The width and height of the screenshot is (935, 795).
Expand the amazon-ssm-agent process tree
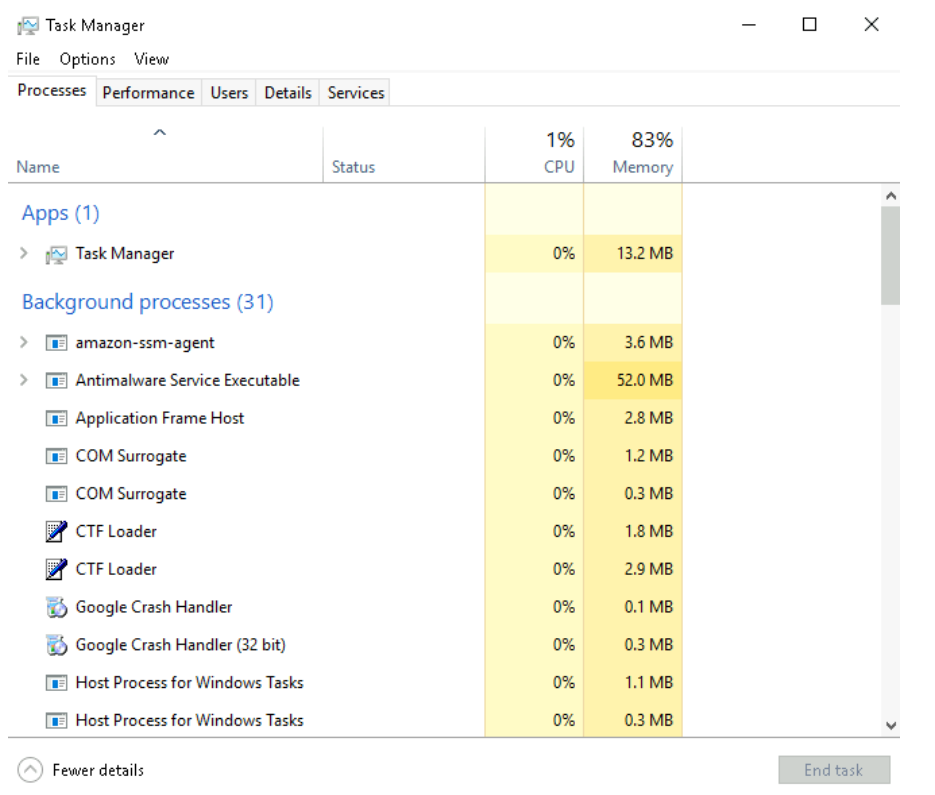coord(24,343)
